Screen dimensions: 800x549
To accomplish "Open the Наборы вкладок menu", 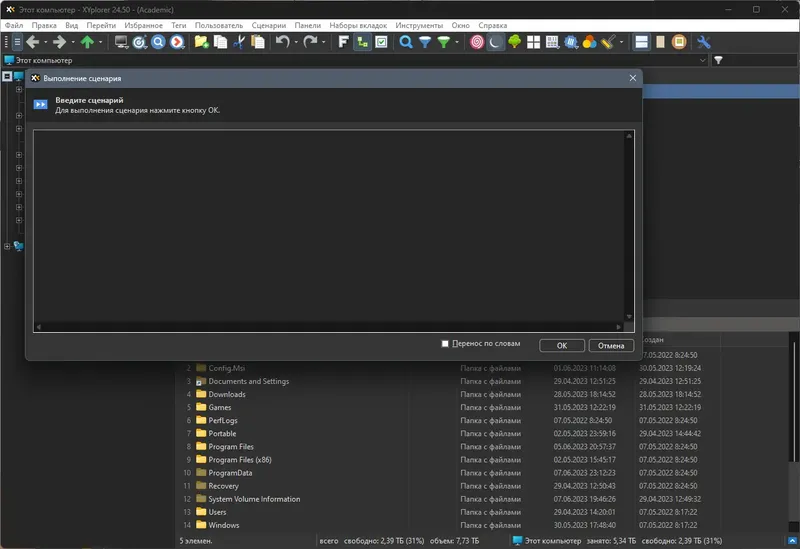I will pos(358,25).
